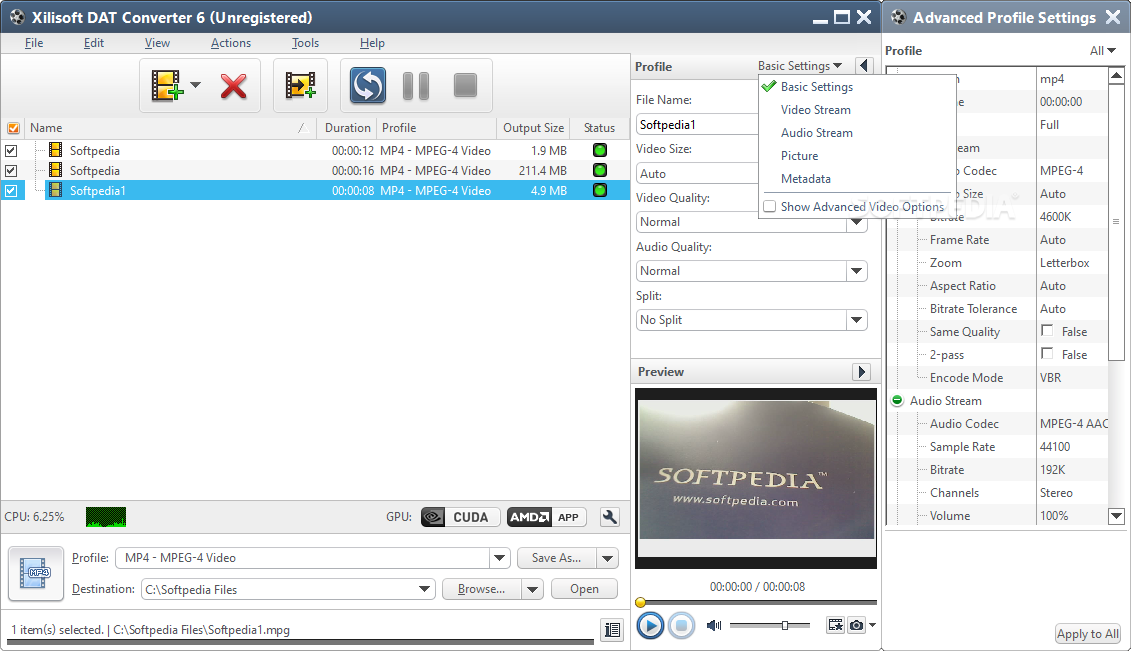Stop the preview playback

tap(681, 625)
